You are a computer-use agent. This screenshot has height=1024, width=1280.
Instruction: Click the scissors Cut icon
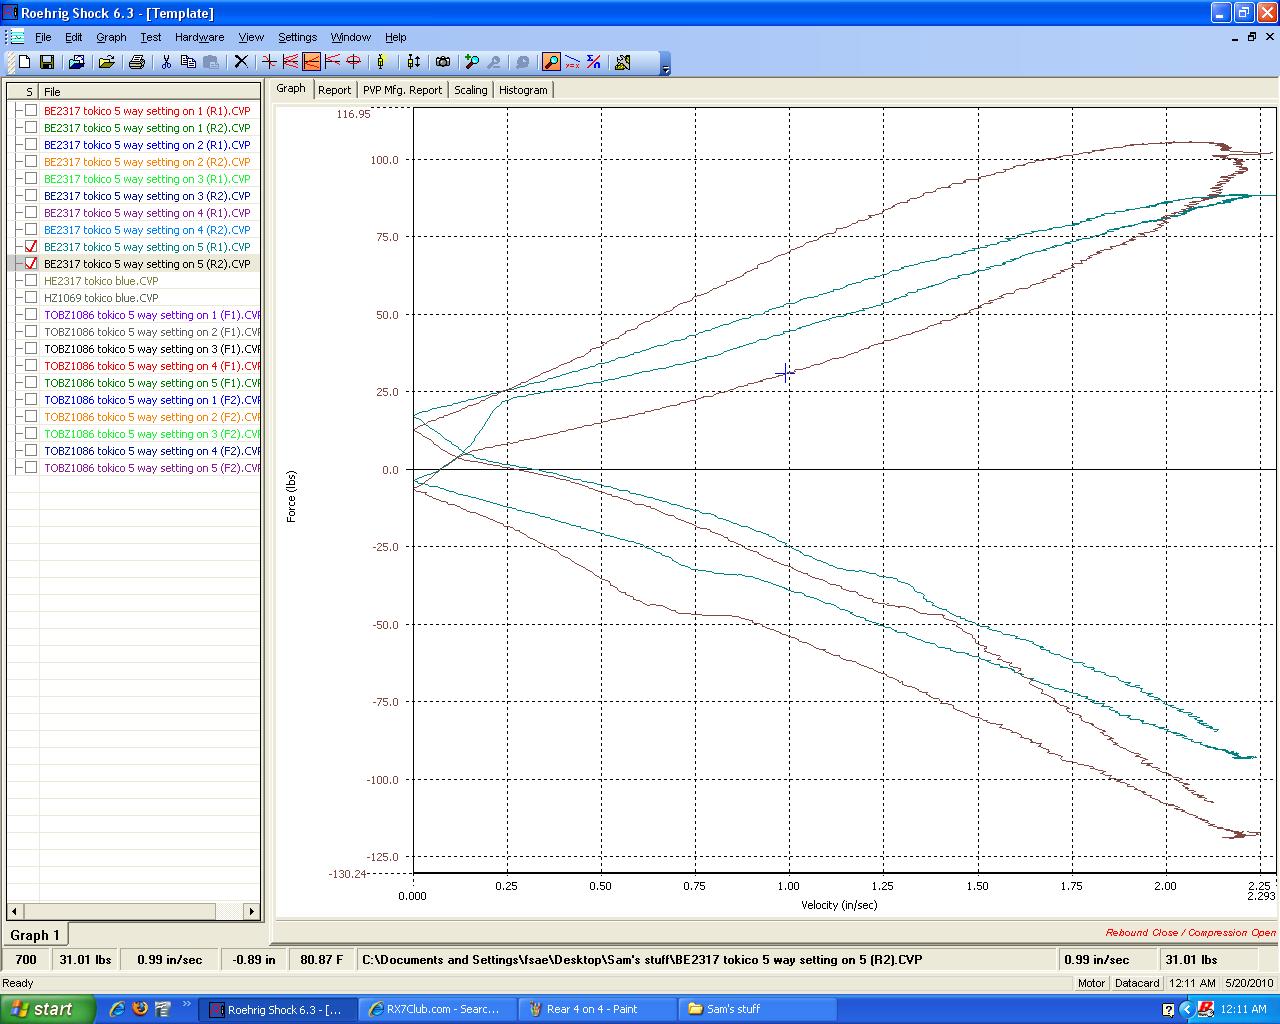(166, 62)
